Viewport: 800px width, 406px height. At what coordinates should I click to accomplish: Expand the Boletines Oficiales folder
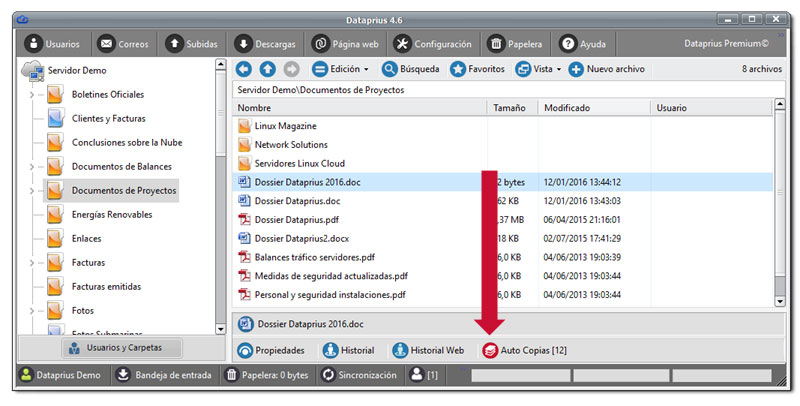32,95
